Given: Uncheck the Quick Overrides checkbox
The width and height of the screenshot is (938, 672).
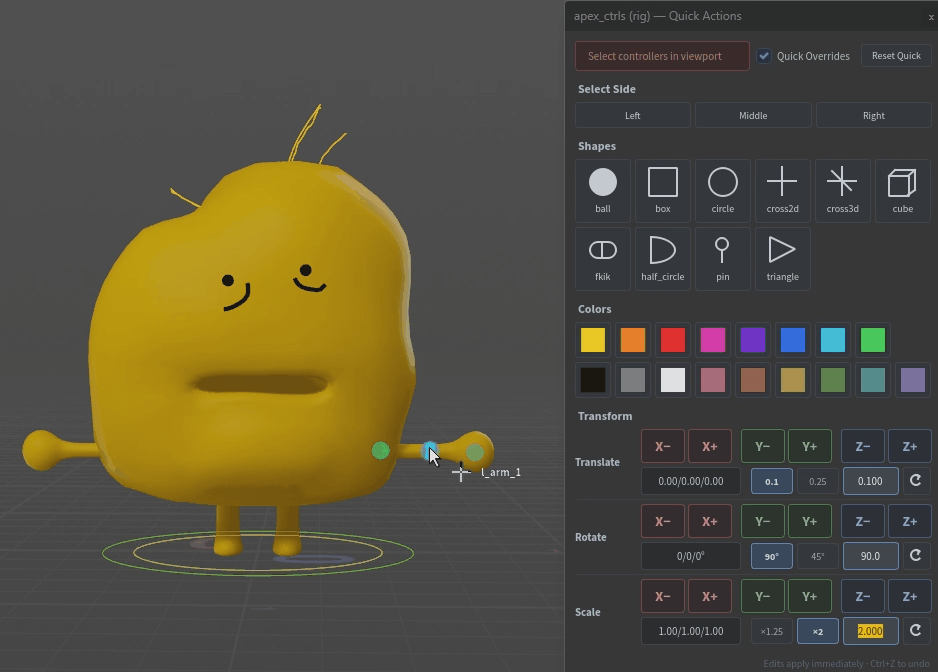Looking at the screenshot, I should 764,56.
